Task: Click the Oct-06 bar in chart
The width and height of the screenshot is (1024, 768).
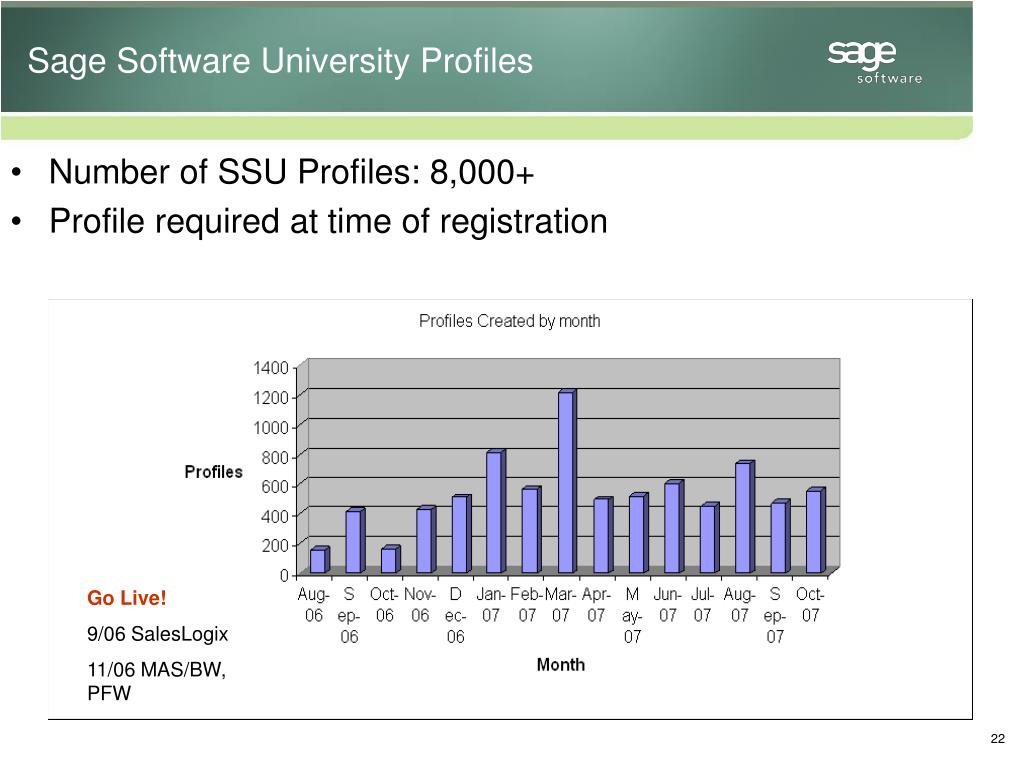Action: coord(391,560)
